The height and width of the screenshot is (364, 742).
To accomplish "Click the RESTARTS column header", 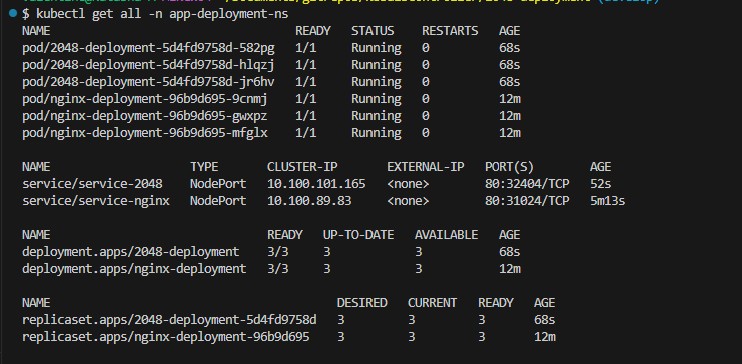I will 450,31.
